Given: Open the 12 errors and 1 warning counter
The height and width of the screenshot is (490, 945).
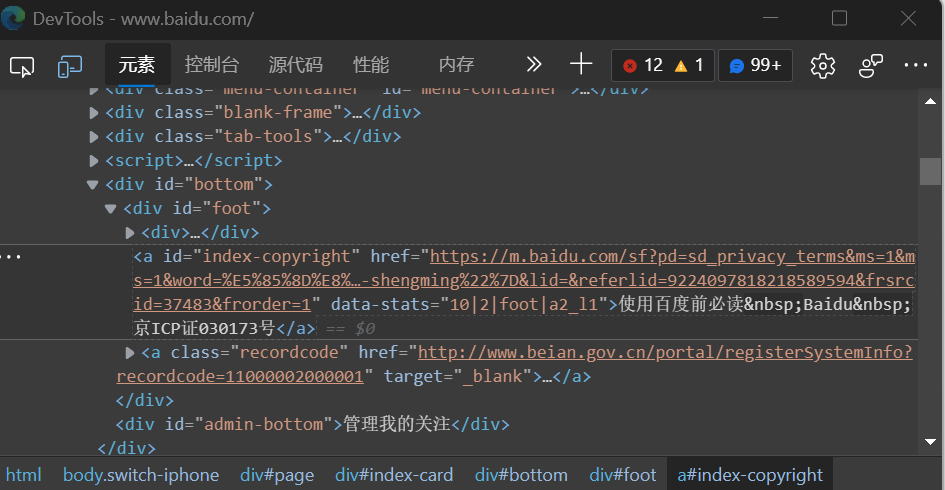Looking at the screenshot, I should coord(663,65).
